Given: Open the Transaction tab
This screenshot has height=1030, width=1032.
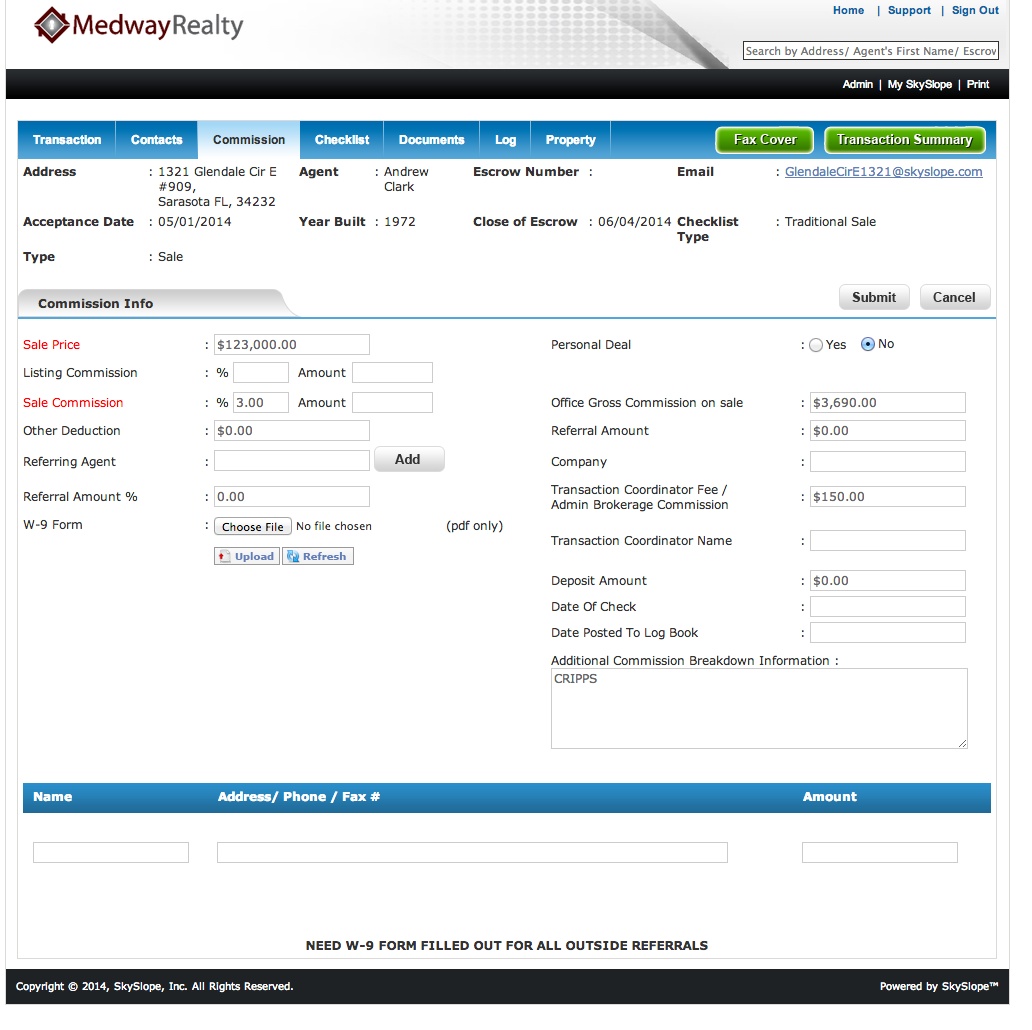Looking at the screenshot, I should [67, 140].
